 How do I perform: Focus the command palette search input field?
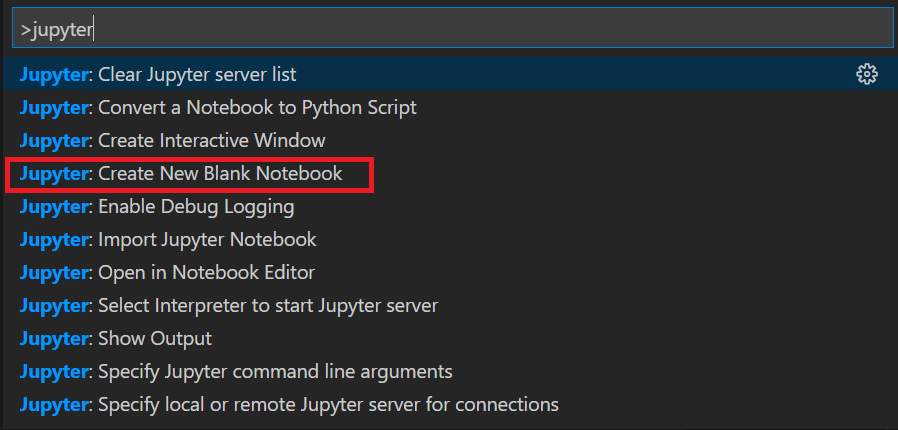(452, 27)
